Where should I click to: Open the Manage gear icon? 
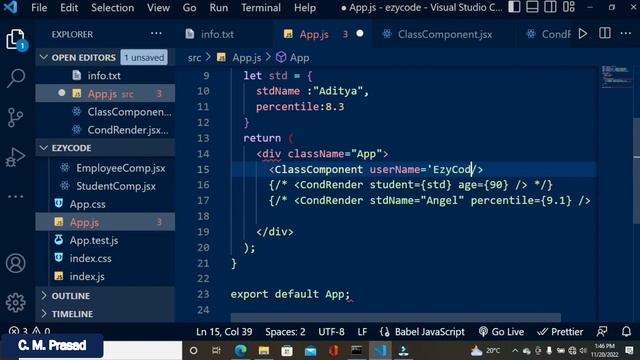[x=16, y=302]
